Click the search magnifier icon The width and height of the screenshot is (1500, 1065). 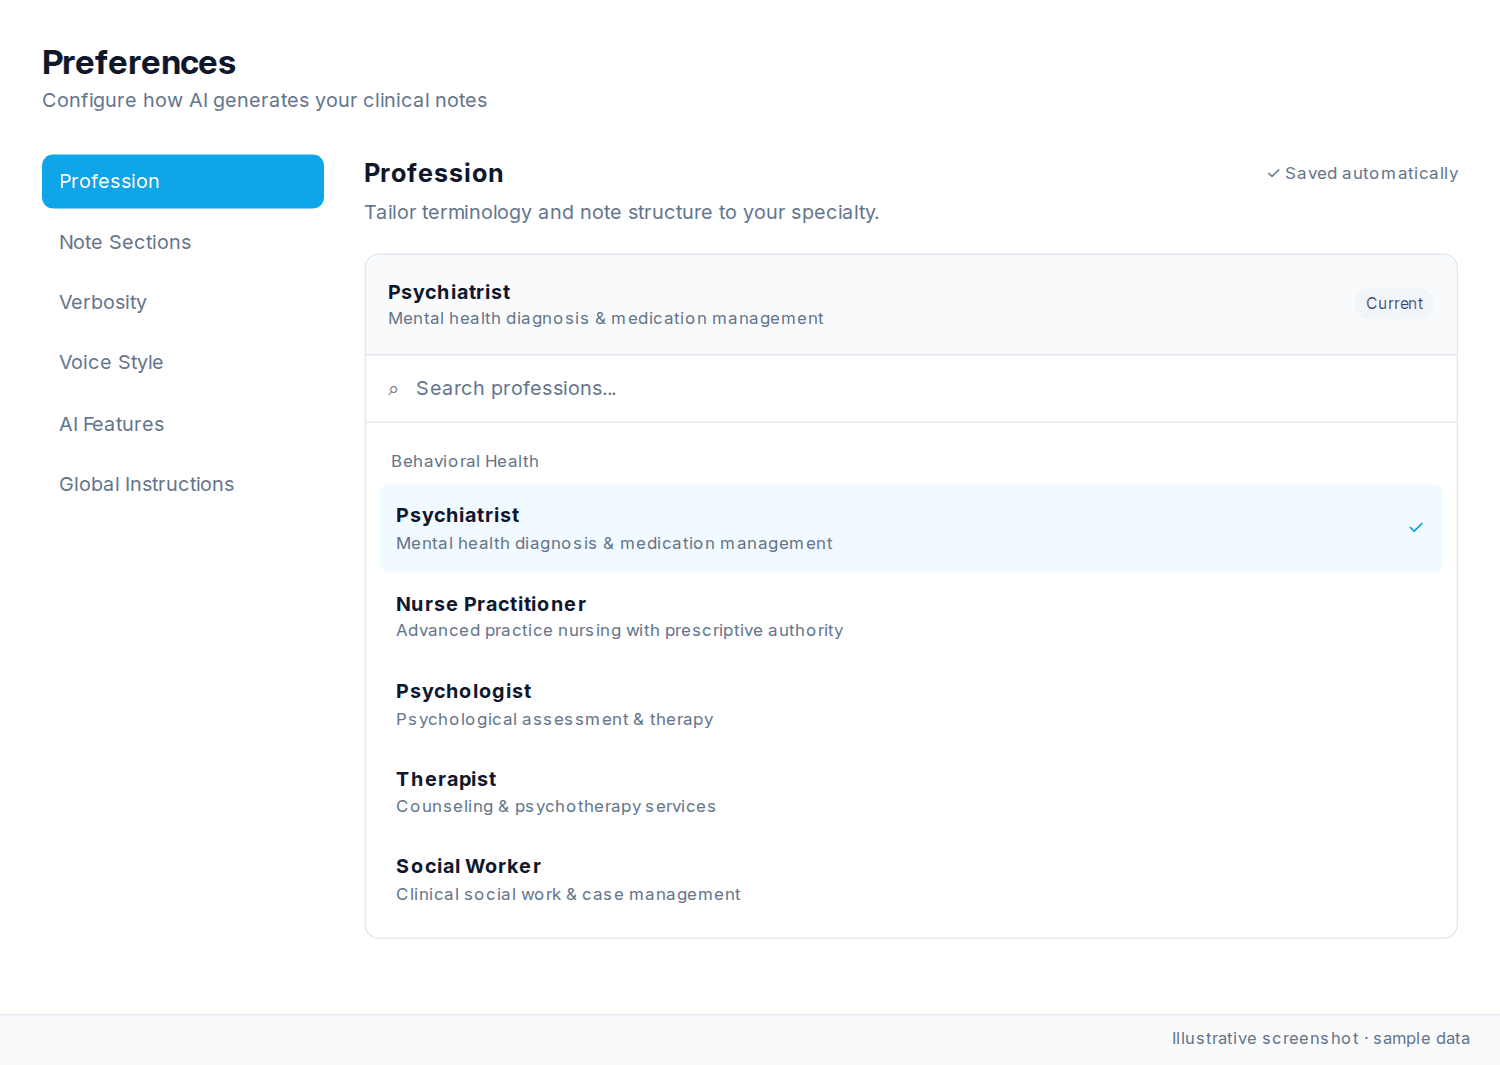[x=393, y=390]
